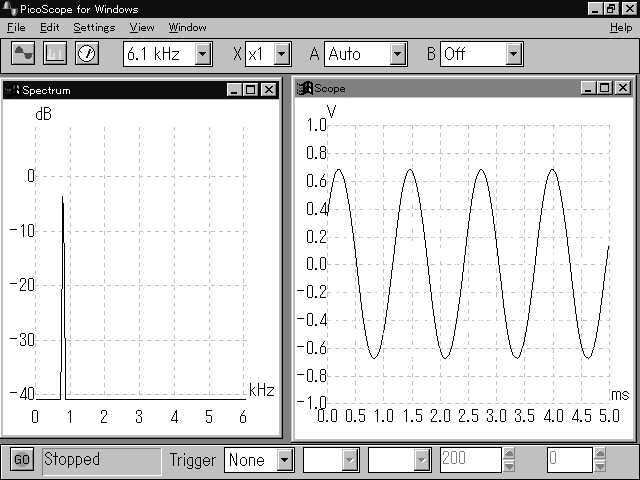Decrease the 200 trigger value with the down arrow
The width and height of the screenshot is (640, 480).
[x=509, y=466]
